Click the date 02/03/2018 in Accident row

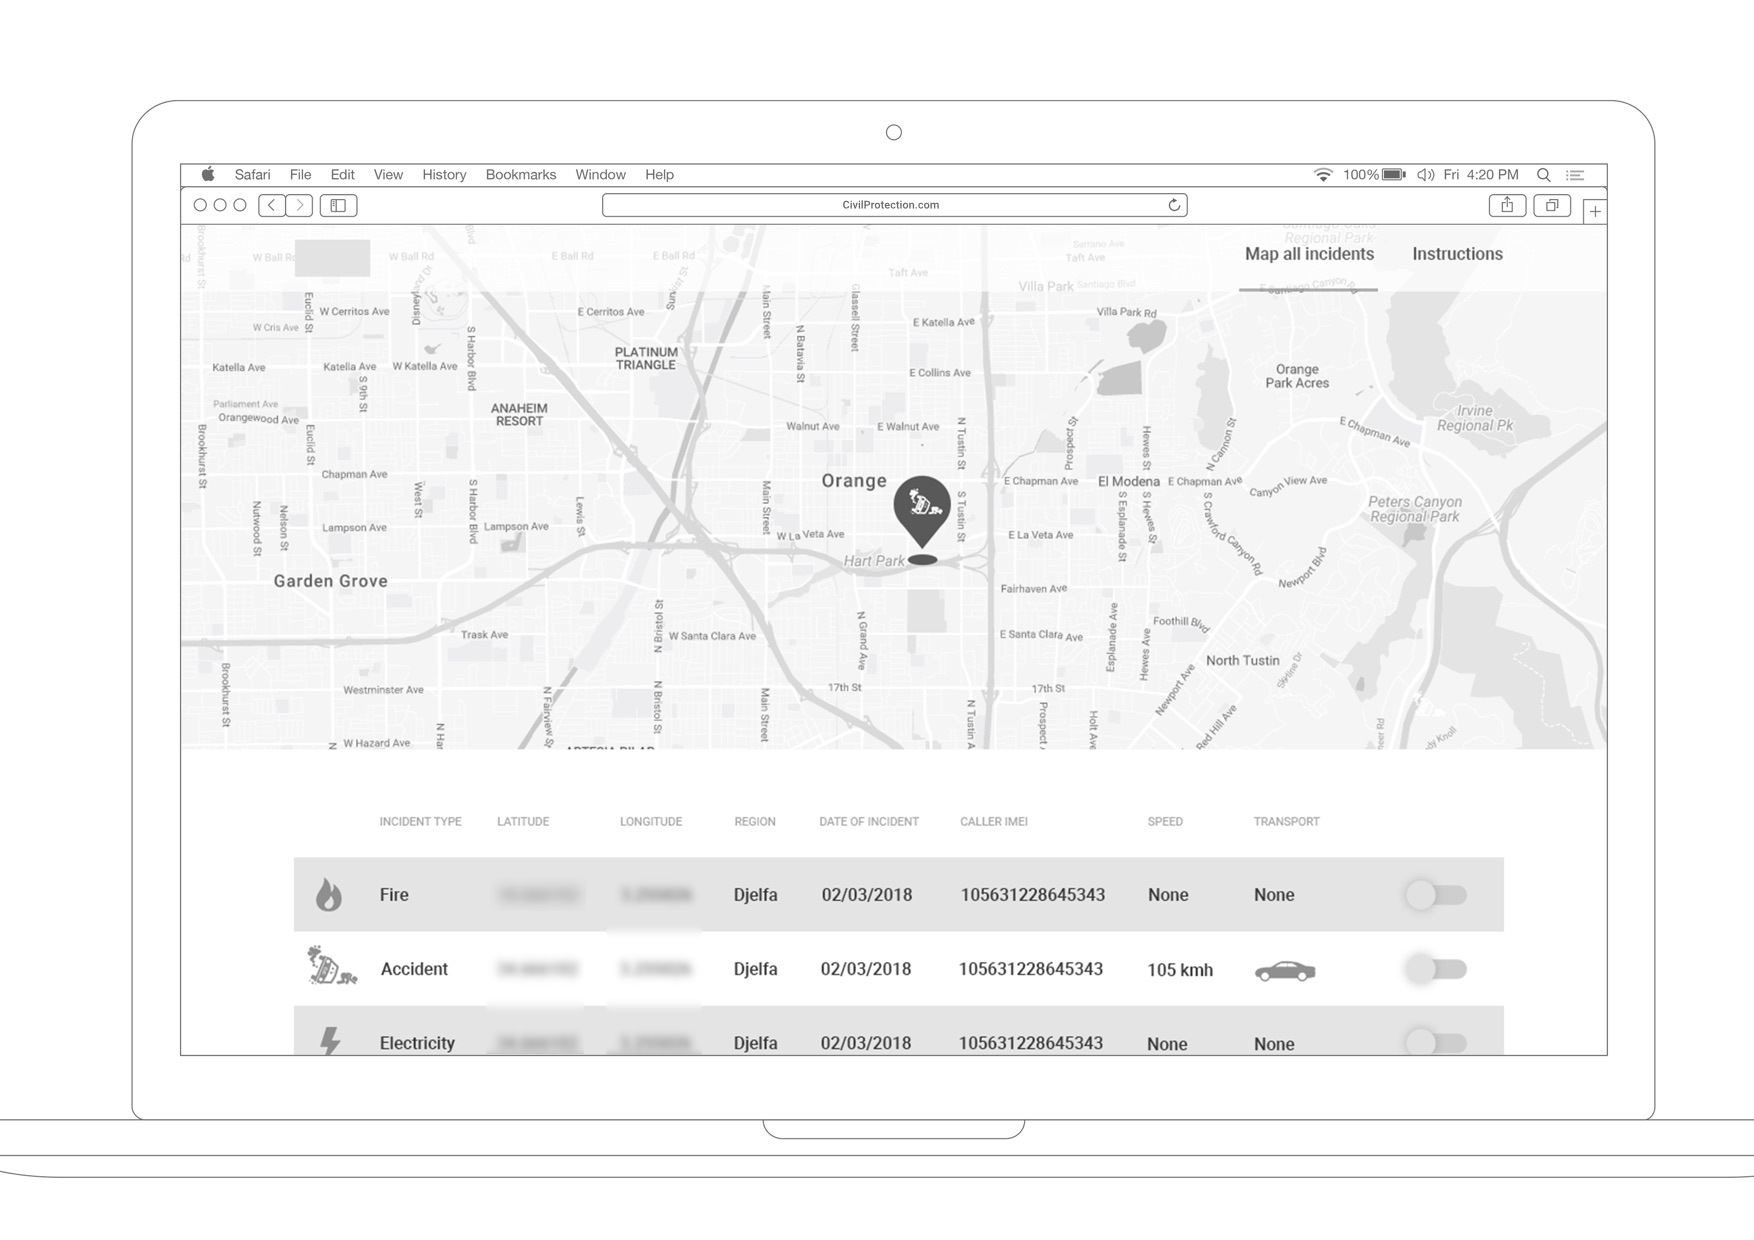(x=866, y=969)
